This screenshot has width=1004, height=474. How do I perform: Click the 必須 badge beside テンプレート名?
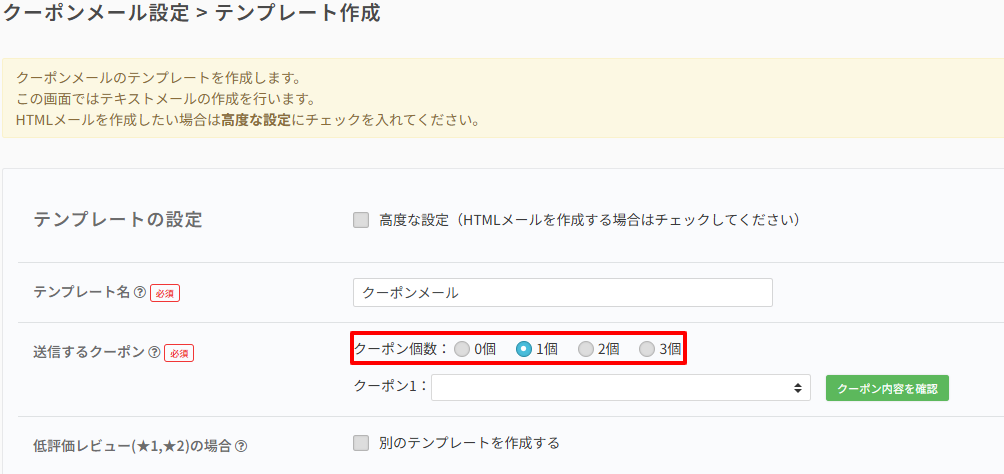[x=164, y=293]
